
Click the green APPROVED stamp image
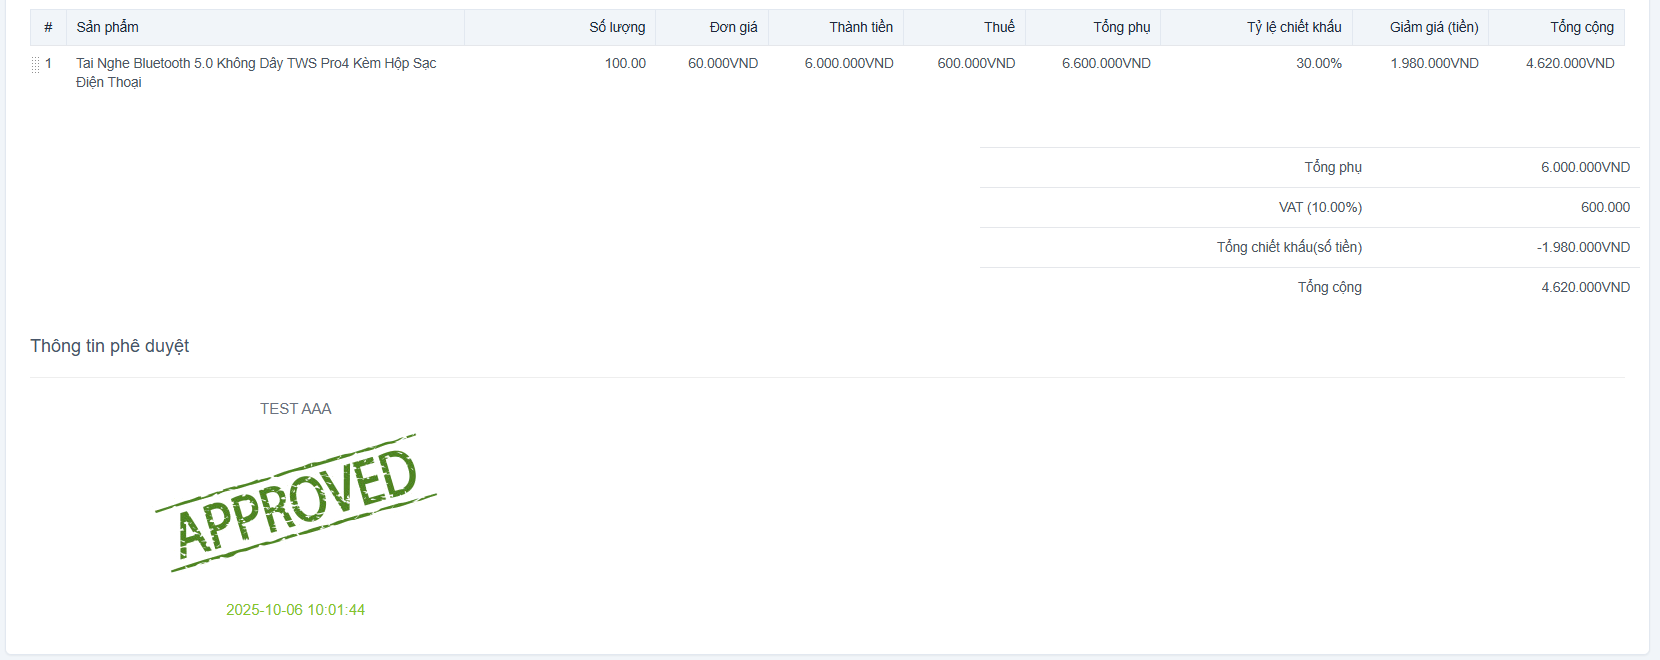[x=296, y=503]
